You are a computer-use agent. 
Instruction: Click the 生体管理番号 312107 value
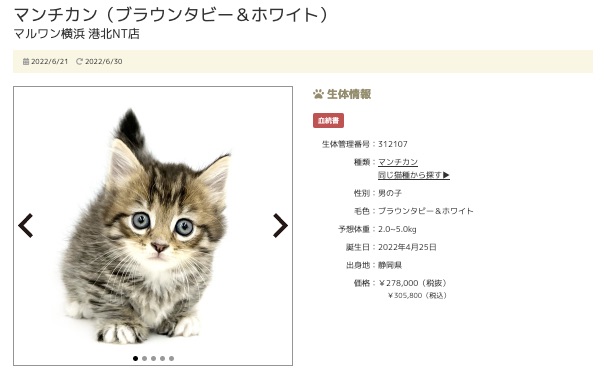point(393,144)
